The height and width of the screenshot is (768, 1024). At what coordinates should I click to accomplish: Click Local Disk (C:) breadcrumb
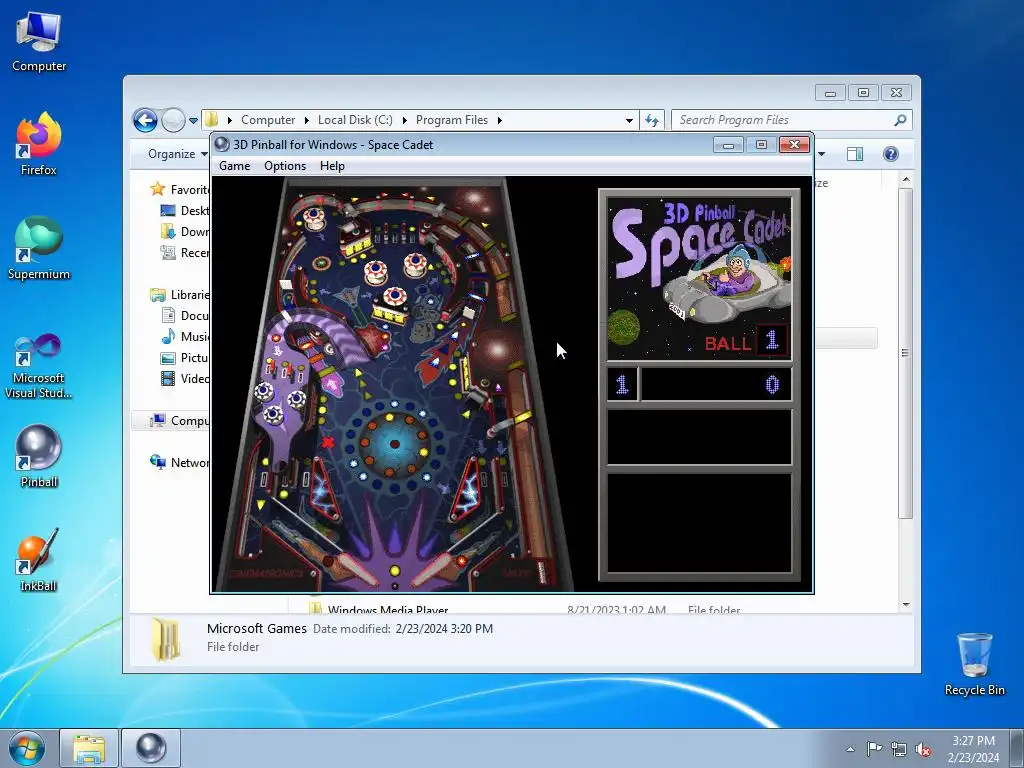coord(355,120)
